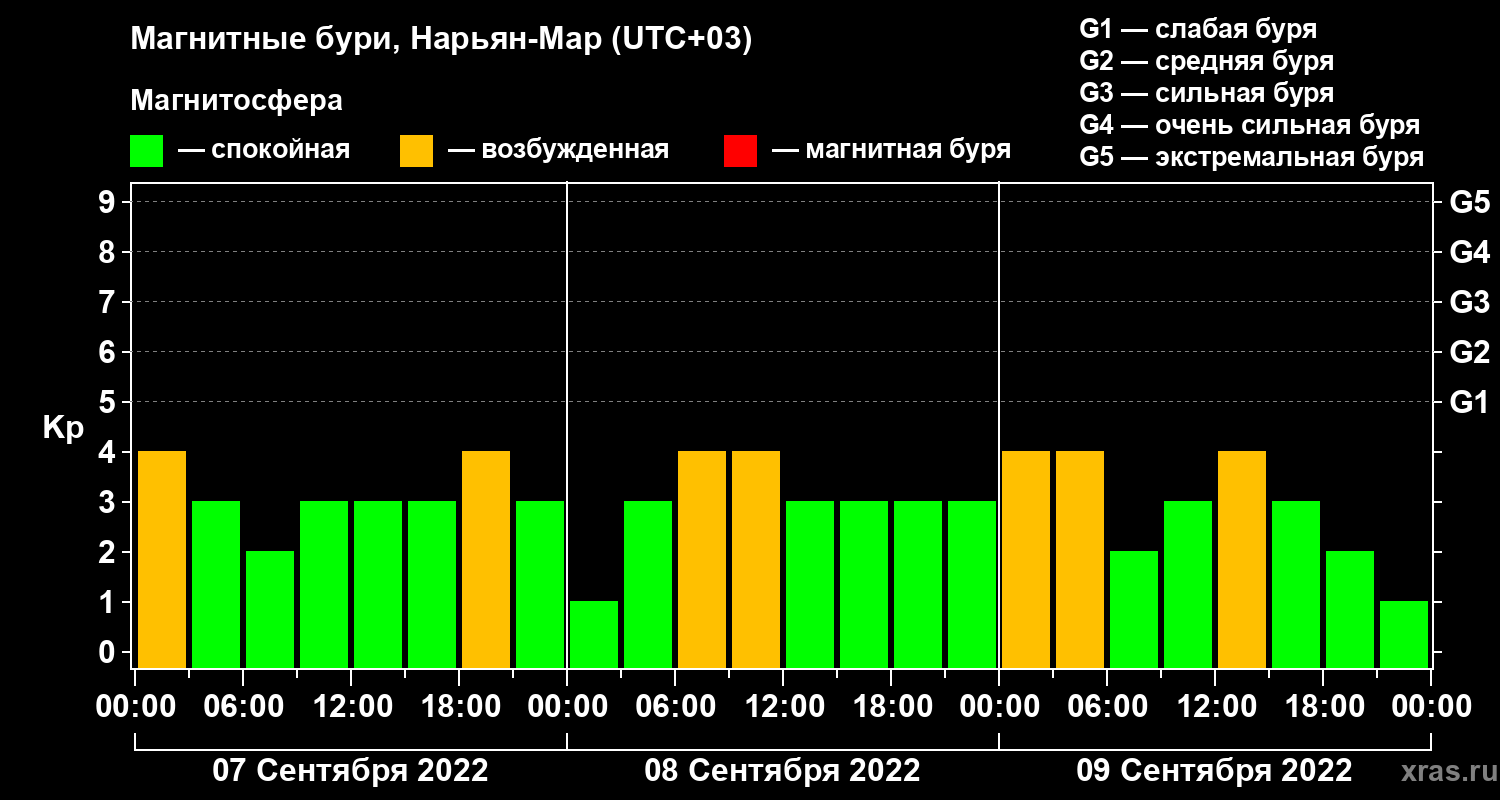Screen dimensions: 1500x800
Task: Click the green Kp 2 bar at 06:00 on 09 Сентября
Action: coord(1134,609)
